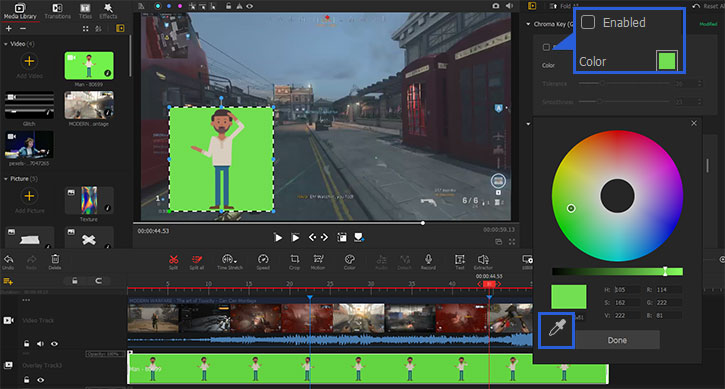Click the yellow add track icon
Image resolution: width=725 pixels, height=389 pixels.
[x=8, y=281]
